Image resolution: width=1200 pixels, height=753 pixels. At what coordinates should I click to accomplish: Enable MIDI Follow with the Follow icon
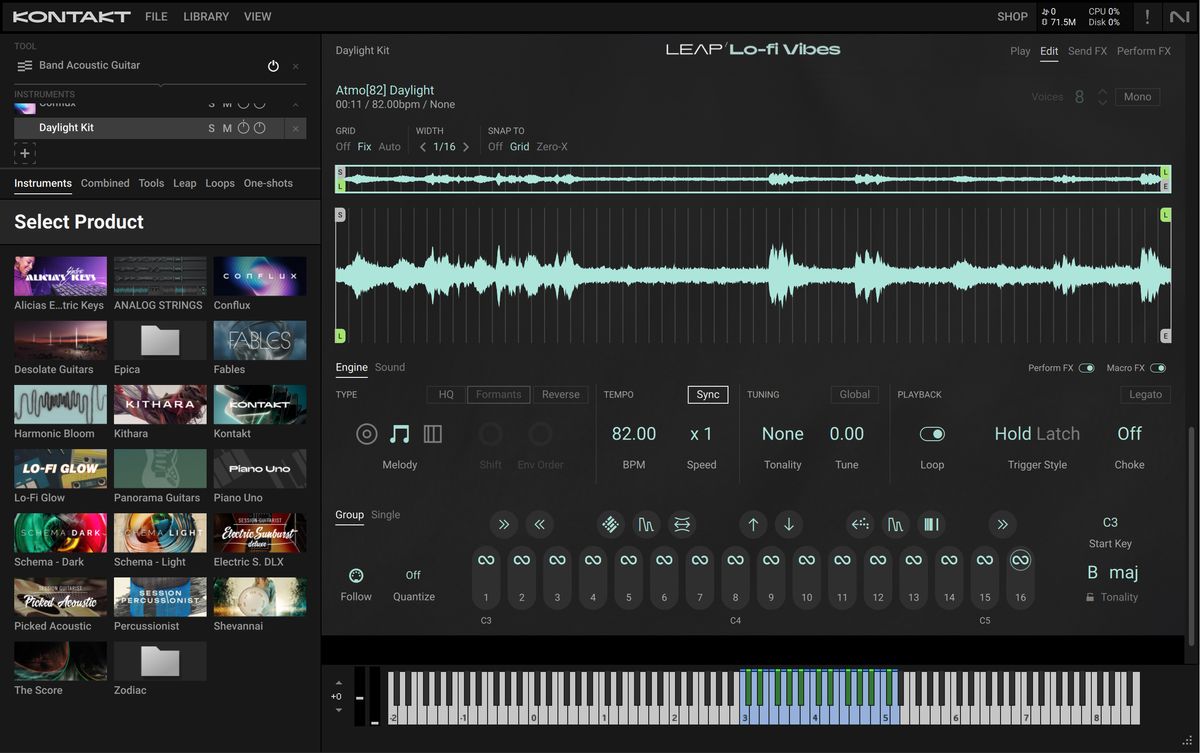356,575
